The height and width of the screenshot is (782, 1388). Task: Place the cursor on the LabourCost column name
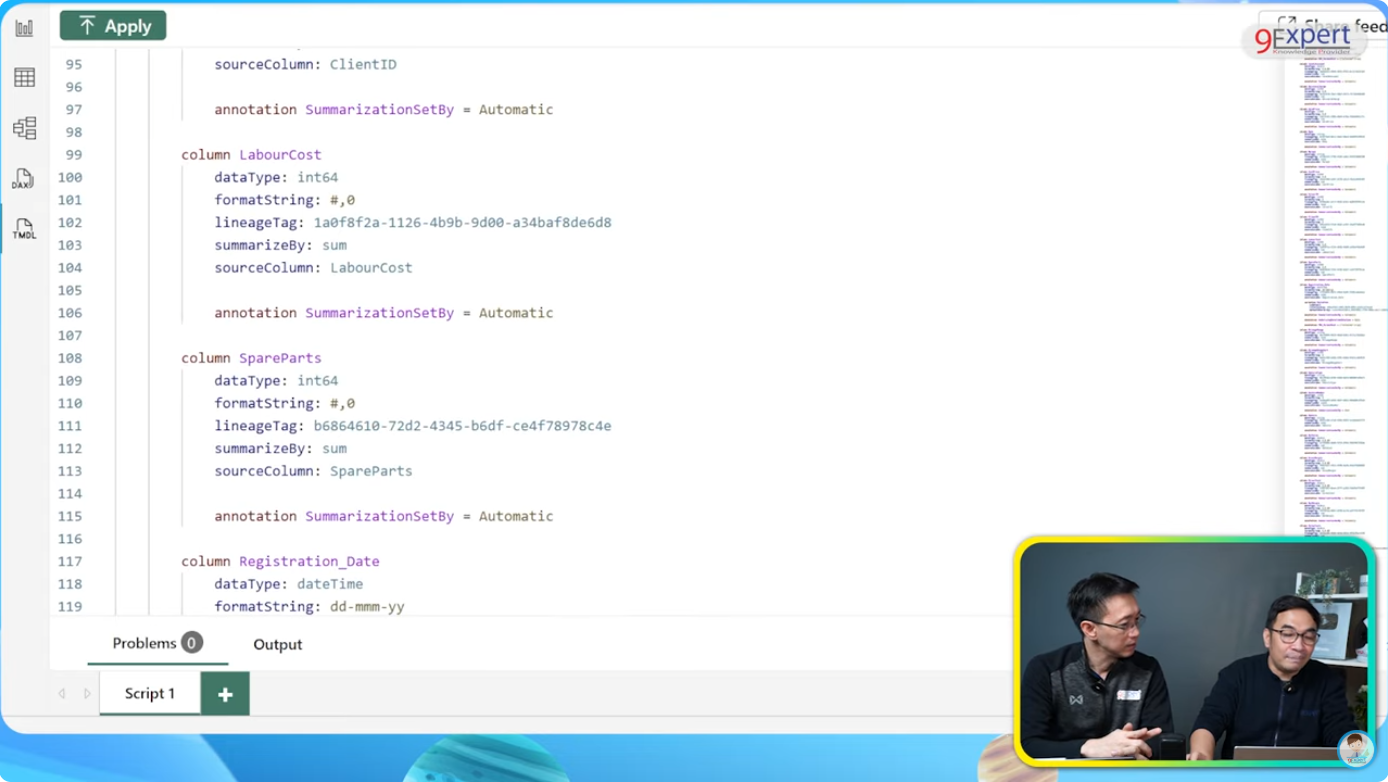(280, 154)
